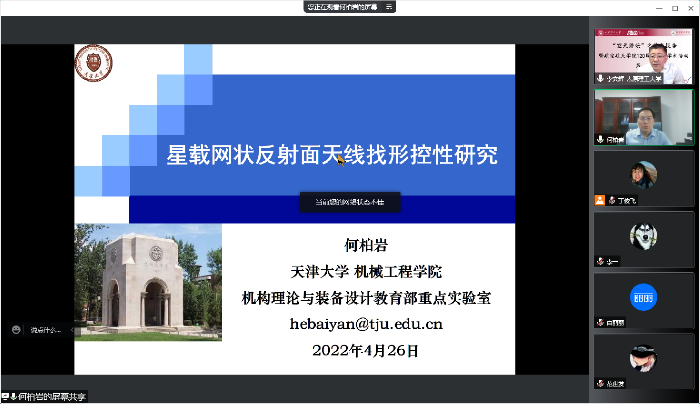Click the slide title text
This screenshot has width=700, height=404.
pyautogui.click(x=331, y=155)
